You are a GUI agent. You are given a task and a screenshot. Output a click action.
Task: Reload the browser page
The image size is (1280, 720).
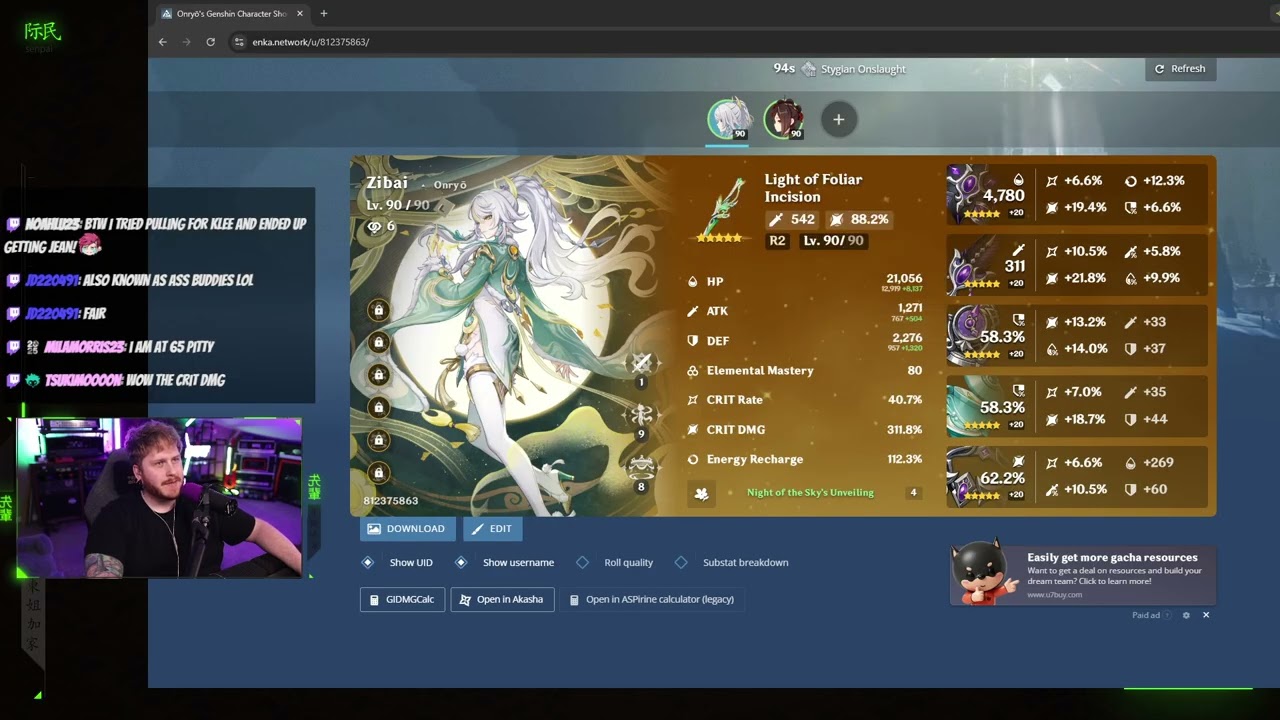pos(210,42)
